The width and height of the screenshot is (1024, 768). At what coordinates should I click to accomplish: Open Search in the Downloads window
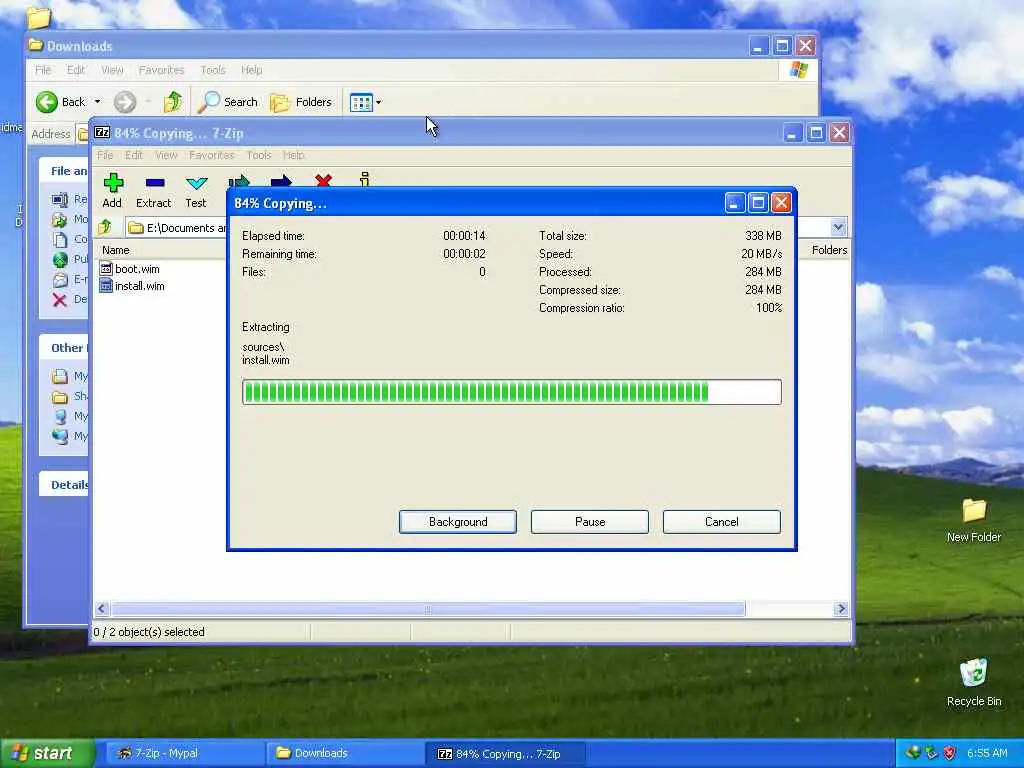point(228,102)
